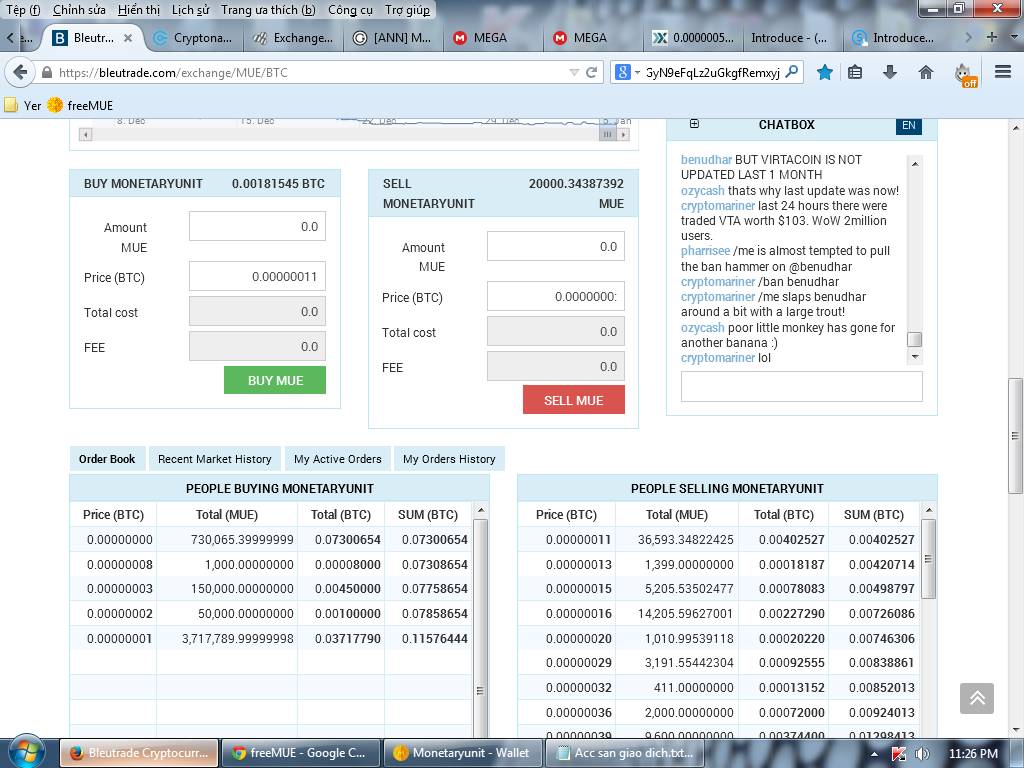This screenshot has width=1024, height=768.
Task: Open the Lịch sử menu
Action: coord(190,10)
